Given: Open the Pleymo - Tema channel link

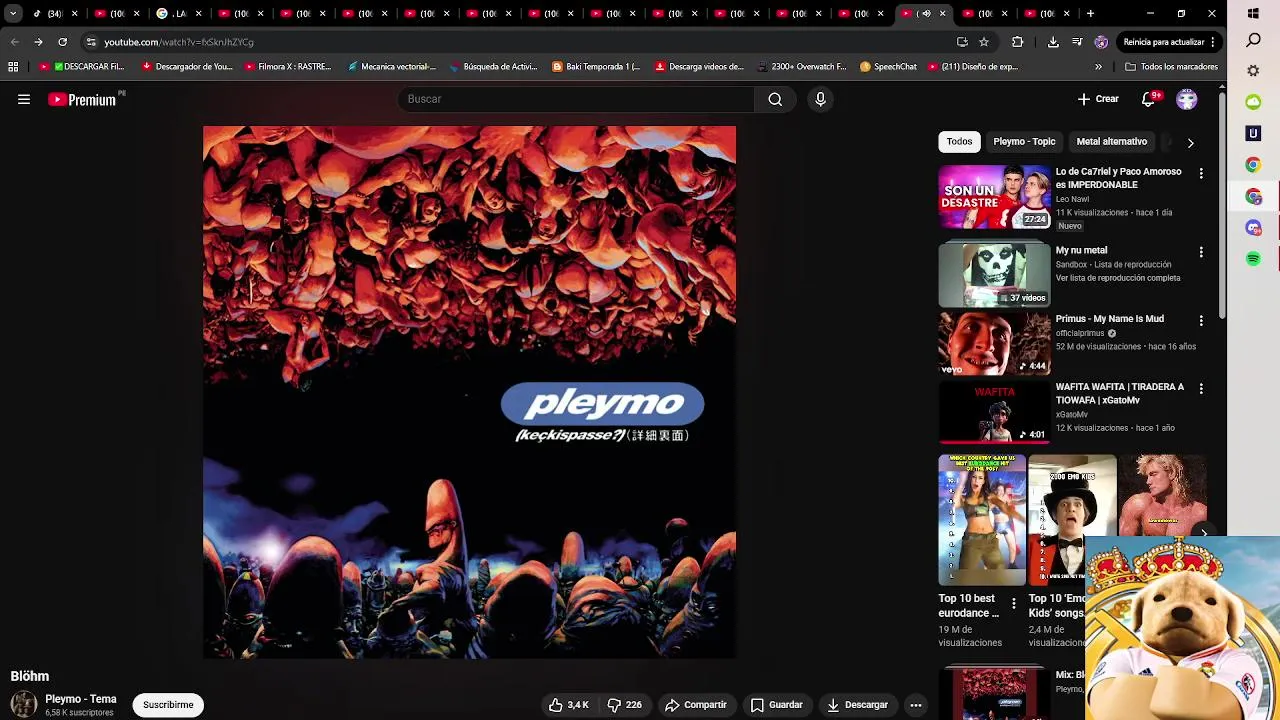Looking at the screenshot, I should coord(81,699).
